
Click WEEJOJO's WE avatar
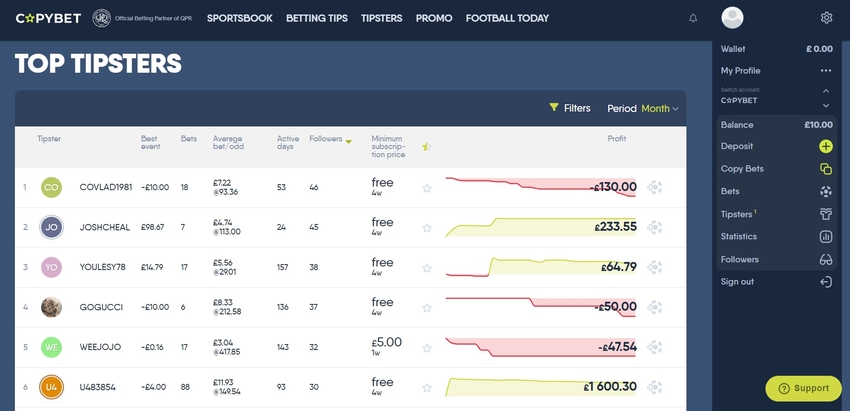(51, 347)
